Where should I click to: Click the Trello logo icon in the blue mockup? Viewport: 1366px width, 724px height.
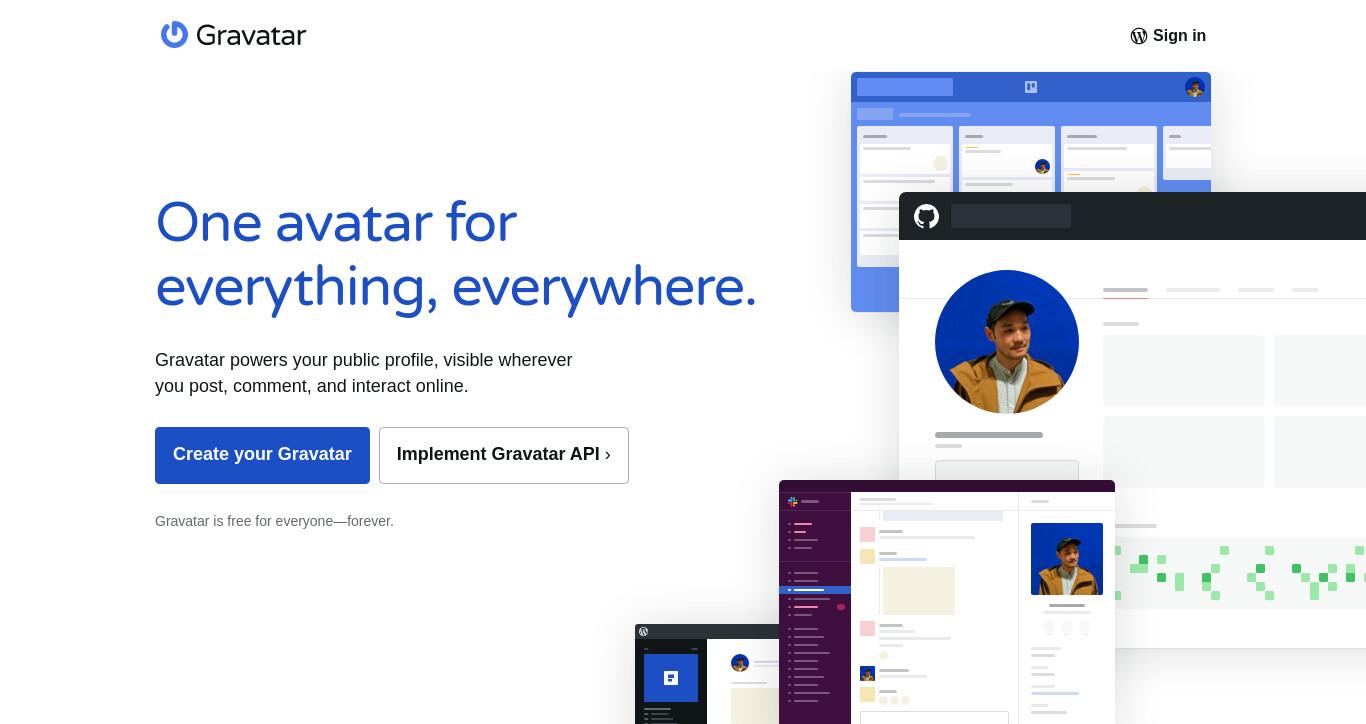pyautogui.click(x=1031, y=87)
